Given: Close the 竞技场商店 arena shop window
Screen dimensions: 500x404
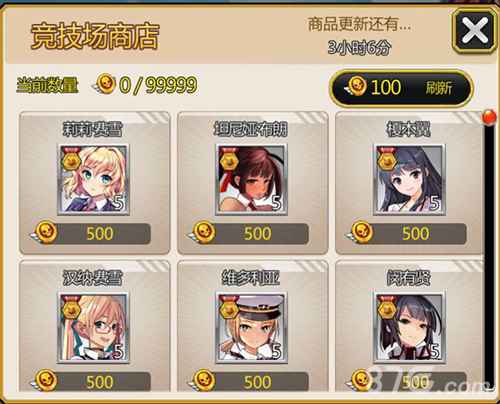Looking at the screenshot, I should [x=475, y=31].
